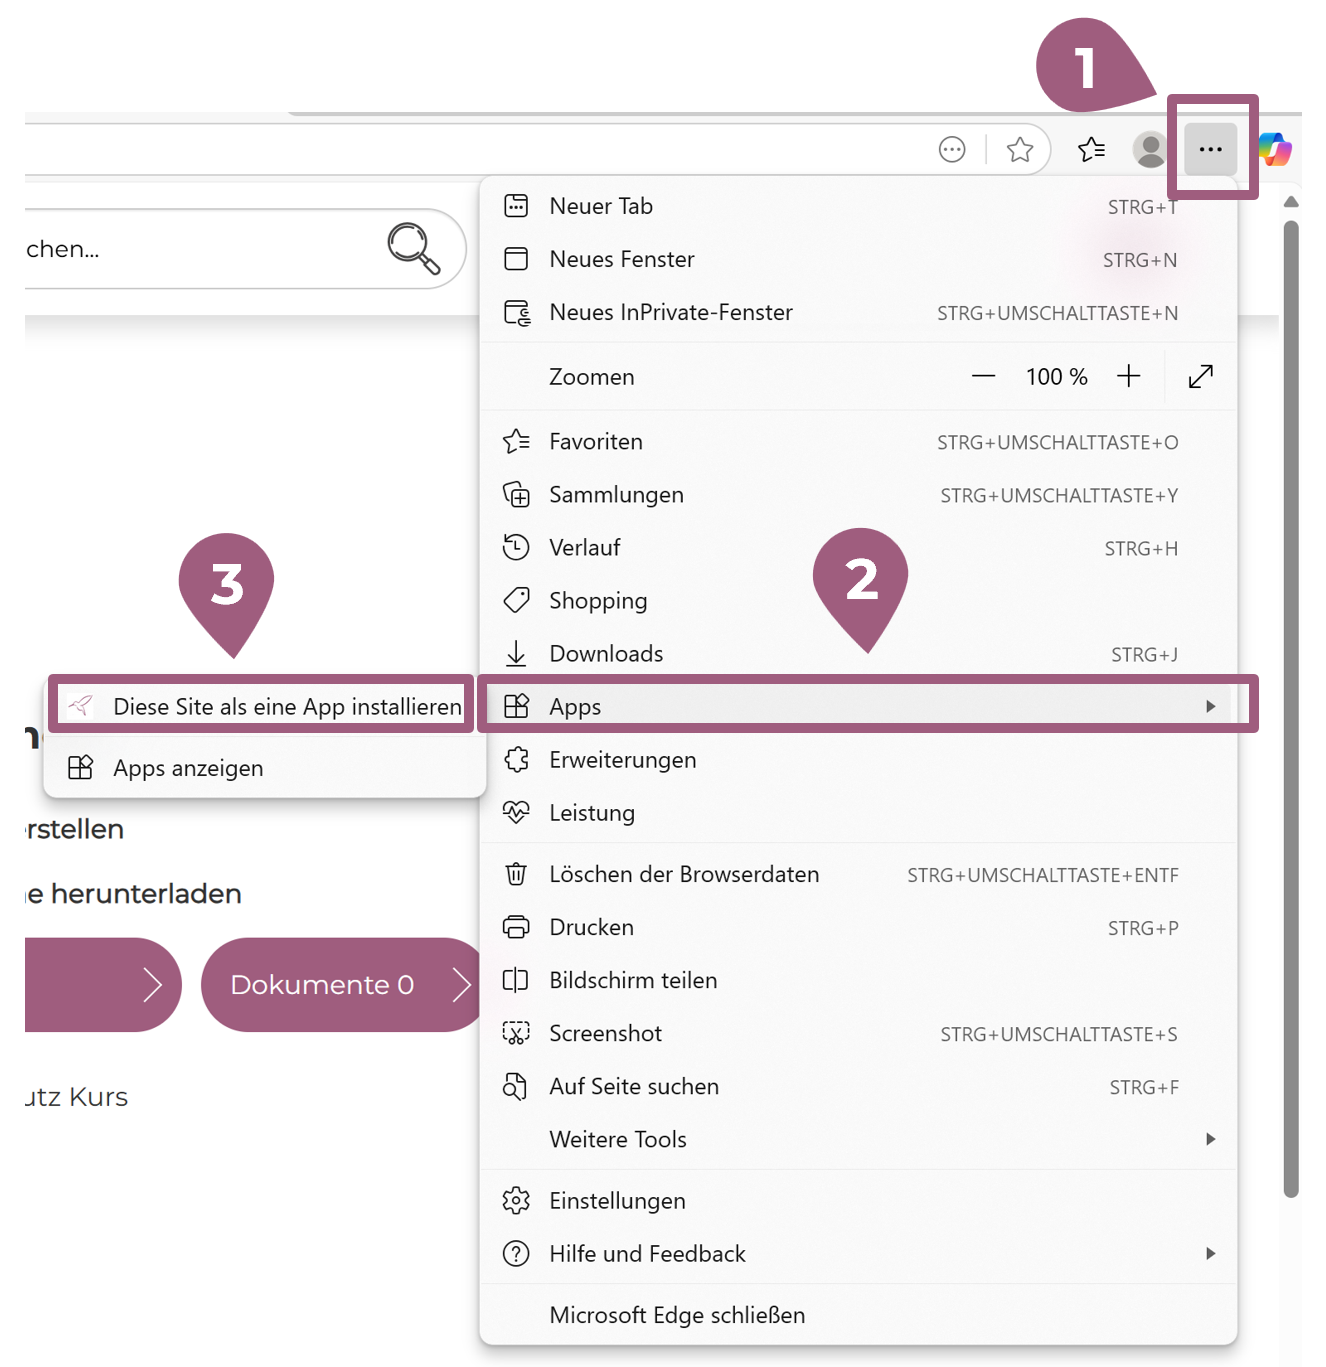This screenshot has width=1326, height=1367.
Task: Open the favorites list toolbar icon
Action: pyautogui.click(x=1091, y=149)
